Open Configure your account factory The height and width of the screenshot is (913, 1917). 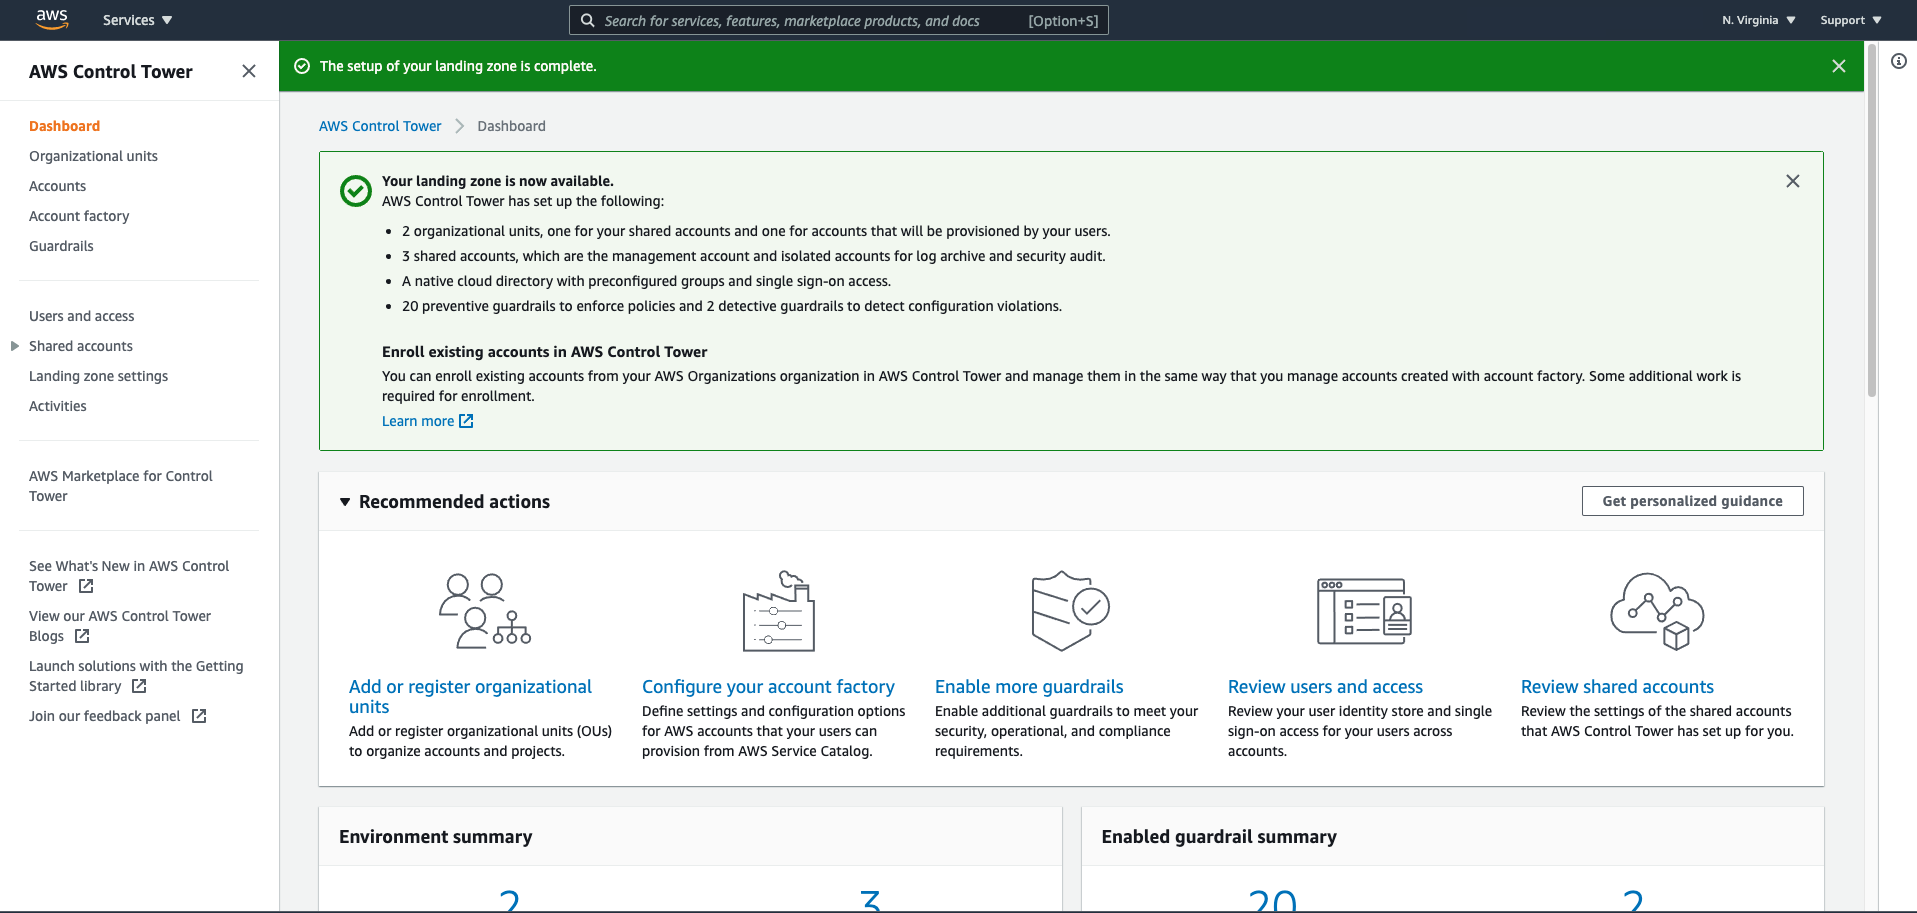click(768, 687)
